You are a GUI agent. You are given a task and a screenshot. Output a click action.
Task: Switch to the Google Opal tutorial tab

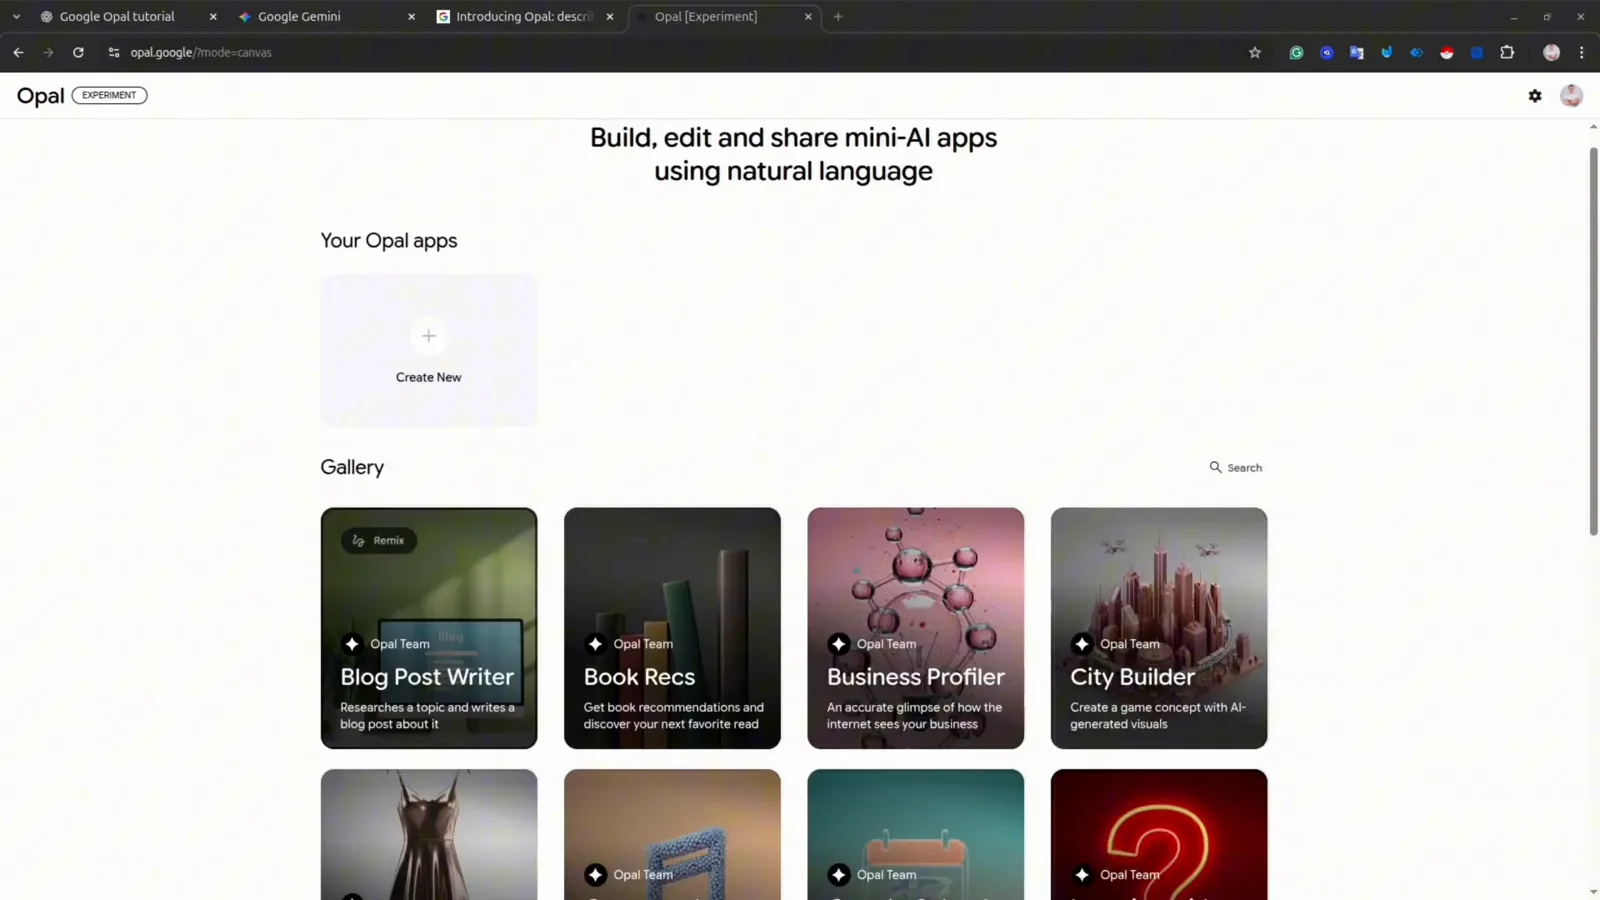128,17
